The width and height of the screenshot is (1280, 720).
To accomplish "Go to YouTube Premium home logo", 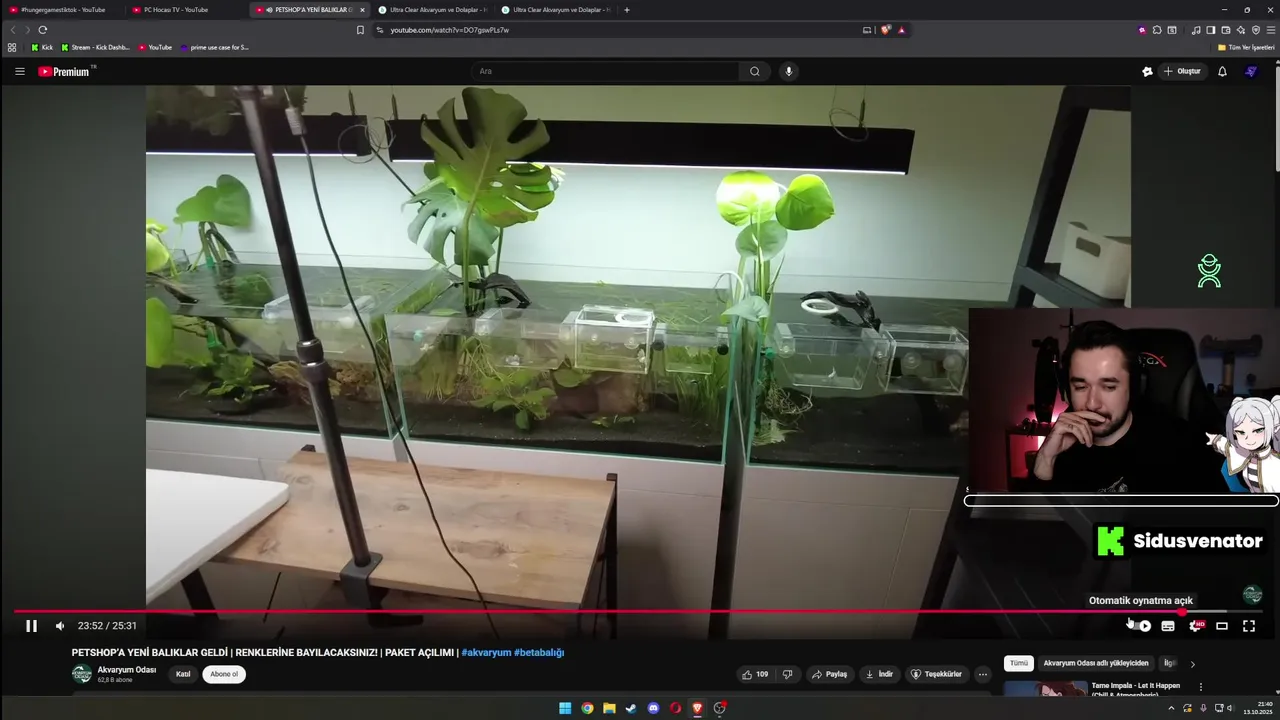I will (66, 71).
